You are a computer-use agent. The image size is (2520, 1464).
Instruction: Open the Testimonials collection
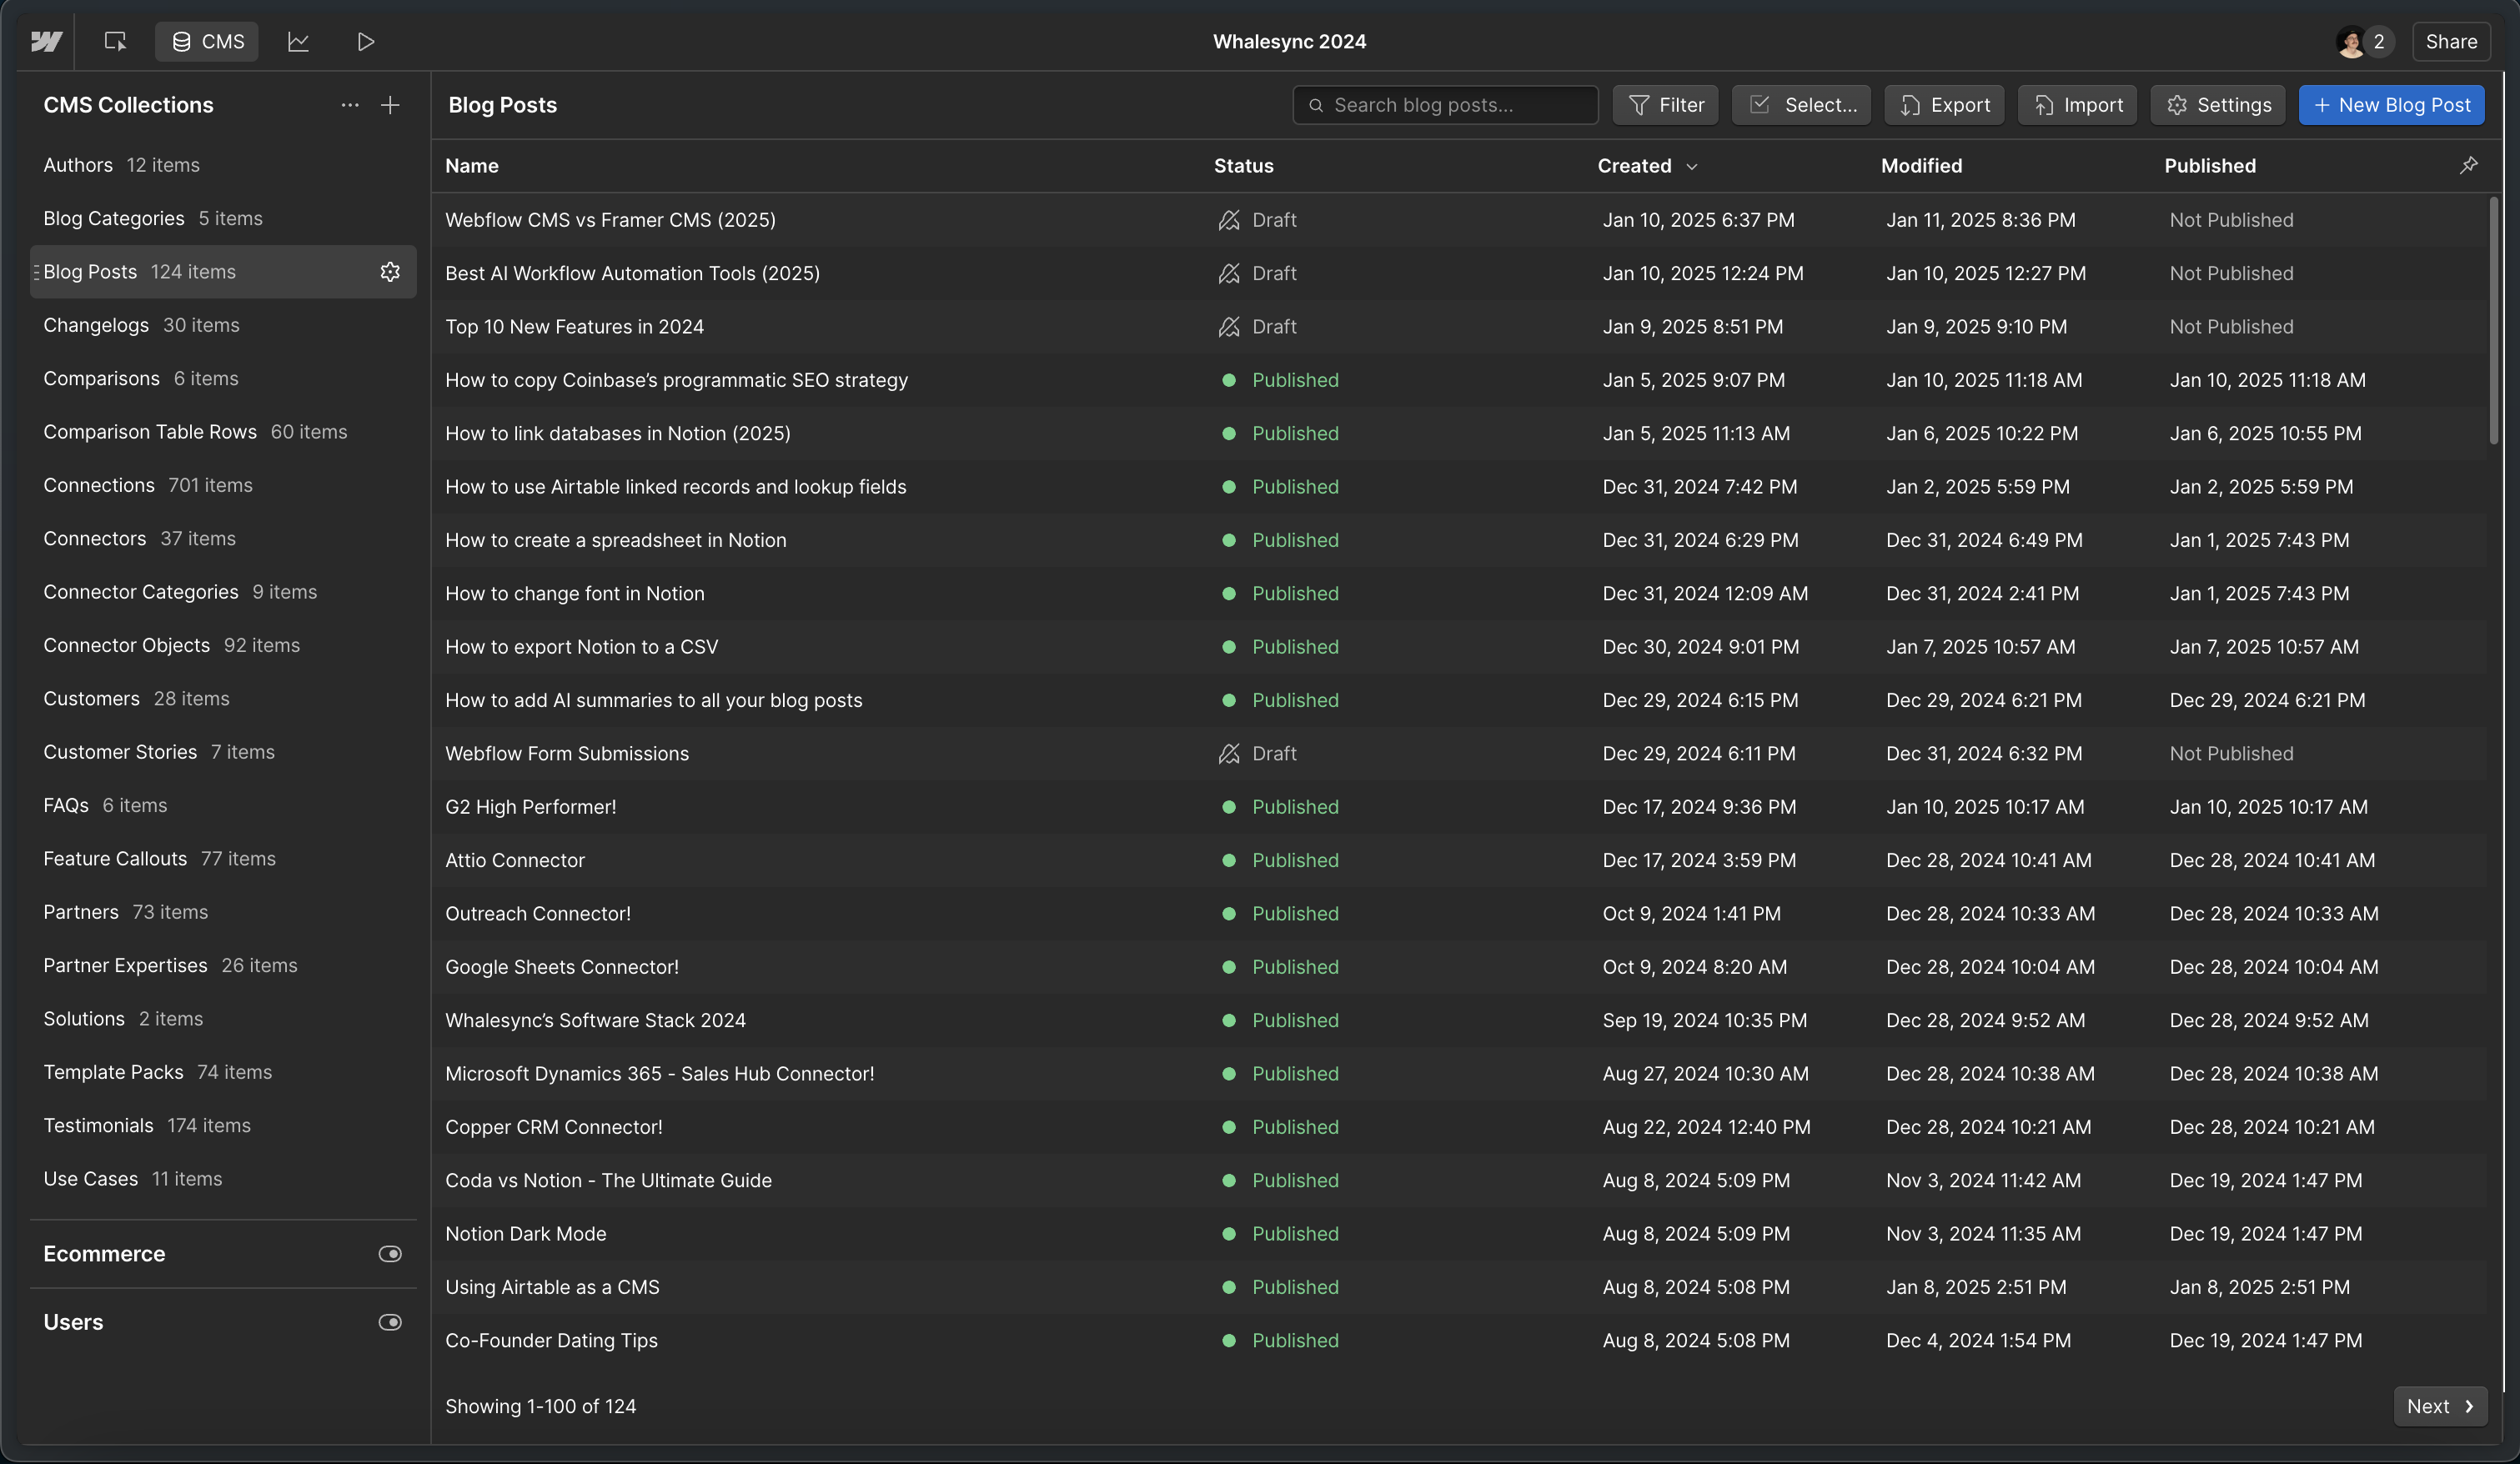tap(98, 1125)
